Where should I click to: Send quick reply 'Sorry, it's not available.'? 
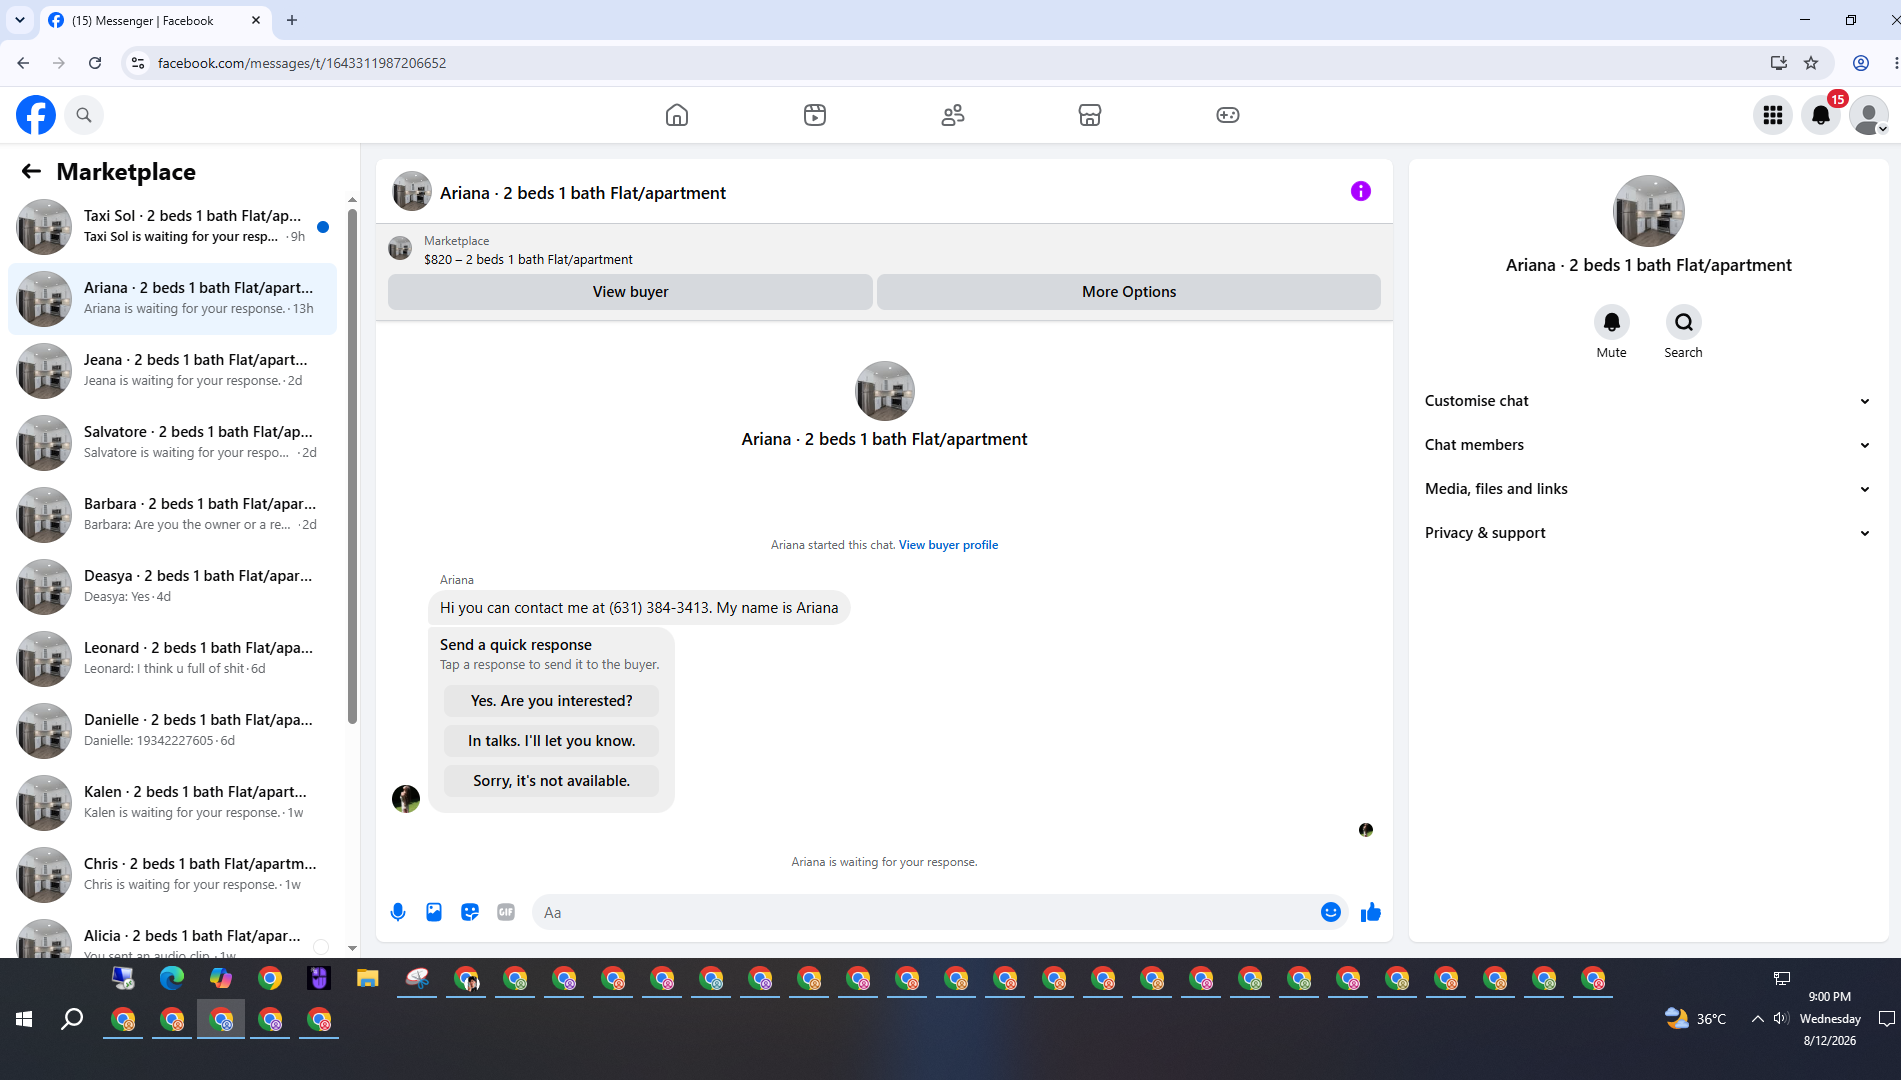click(551, 781)
